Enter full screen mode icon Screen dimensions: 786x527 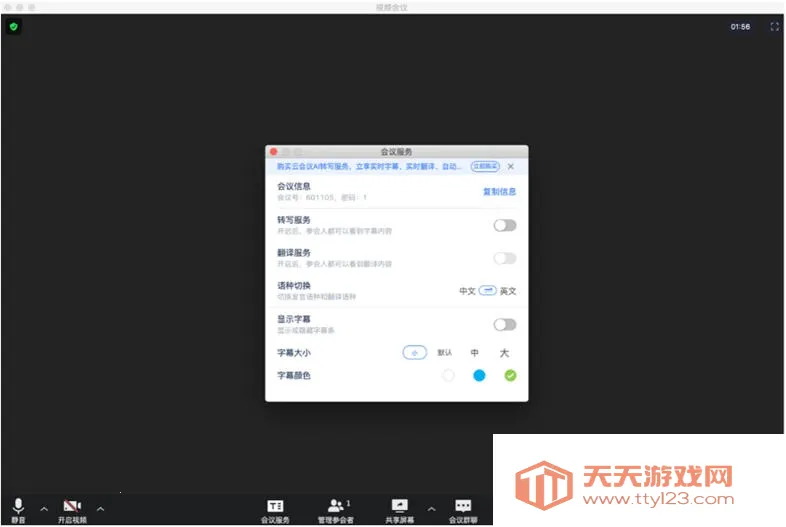click(x=774, y=27)
